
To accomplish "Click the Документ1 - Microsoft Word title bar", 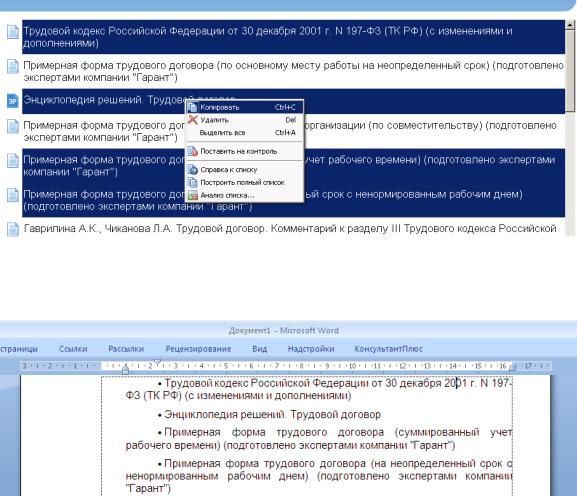I will coord(284,330).
